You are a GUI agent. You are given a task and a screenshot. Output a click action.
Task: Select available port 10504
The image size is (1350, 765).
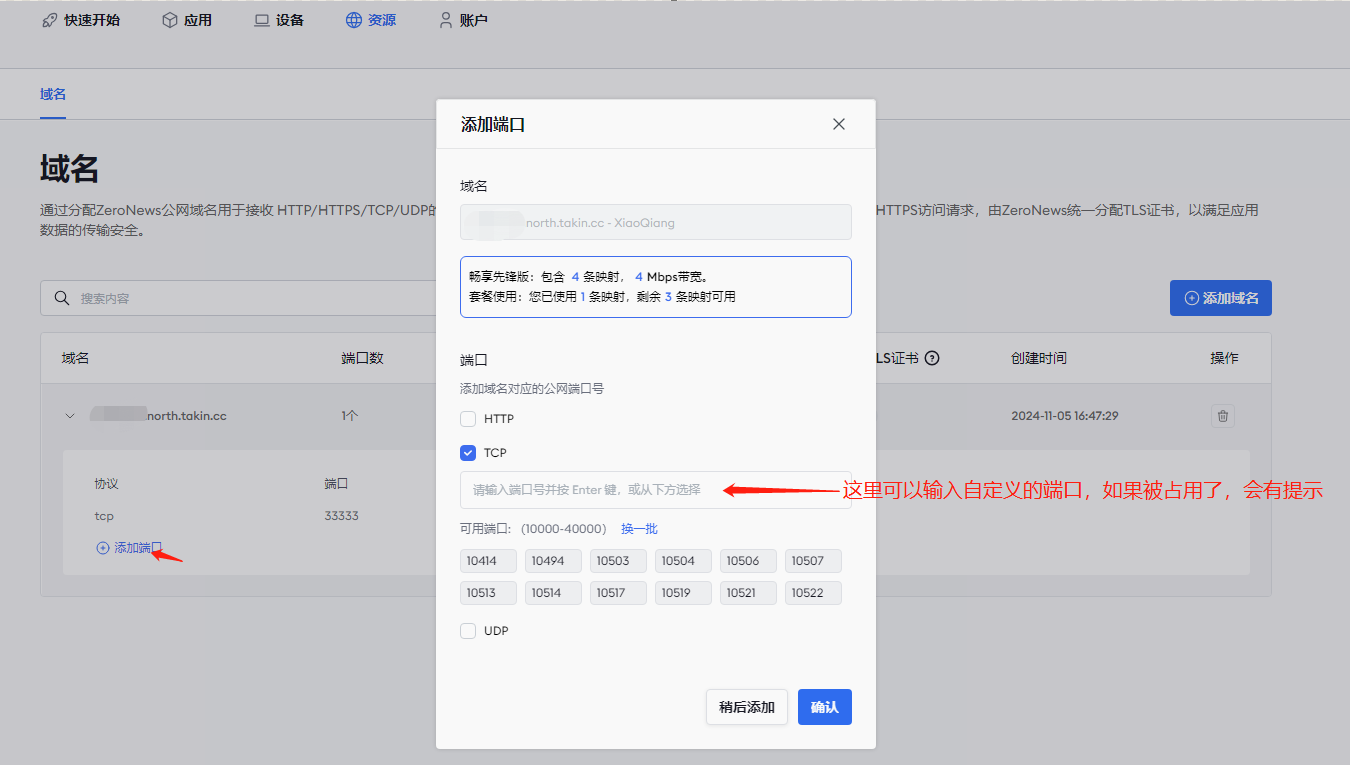coord(684,561)
